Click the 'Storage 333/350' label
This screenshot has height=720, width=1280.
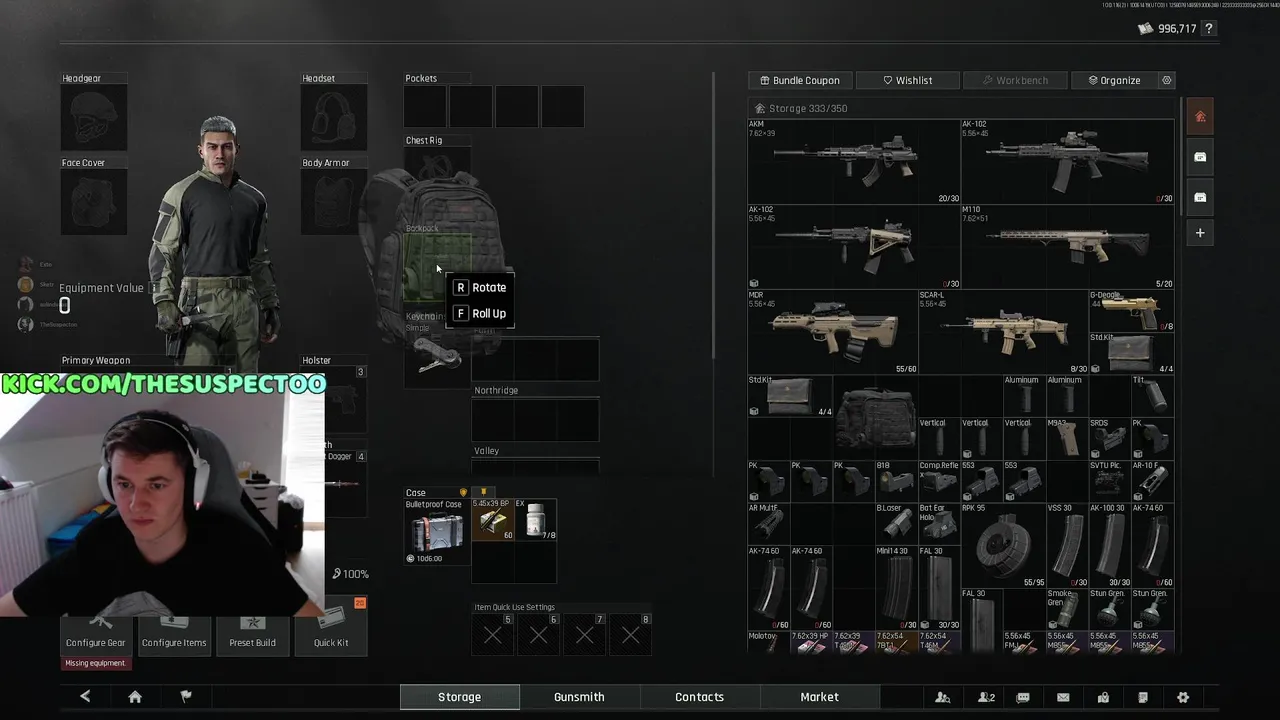point(807,108)
